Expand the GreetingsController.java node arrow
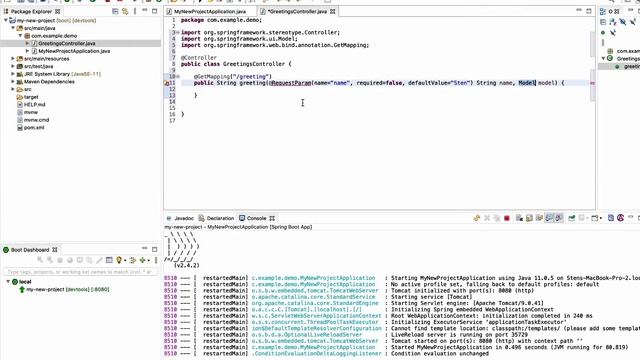Image resolution: width=640 pixels, height=360 pixels. (x=27, y=43)
